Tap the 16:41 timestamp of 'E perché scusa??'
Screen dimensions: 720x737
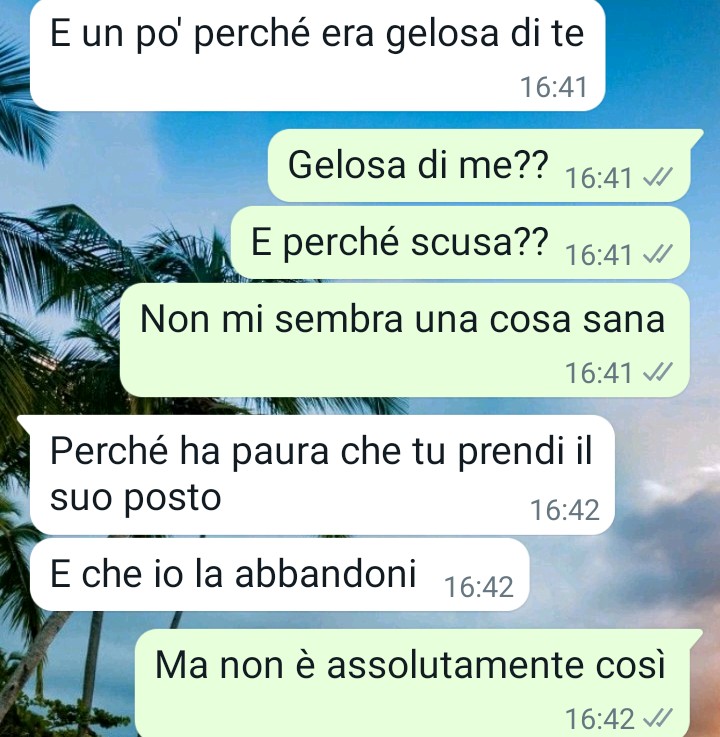[x=599, y=255]
